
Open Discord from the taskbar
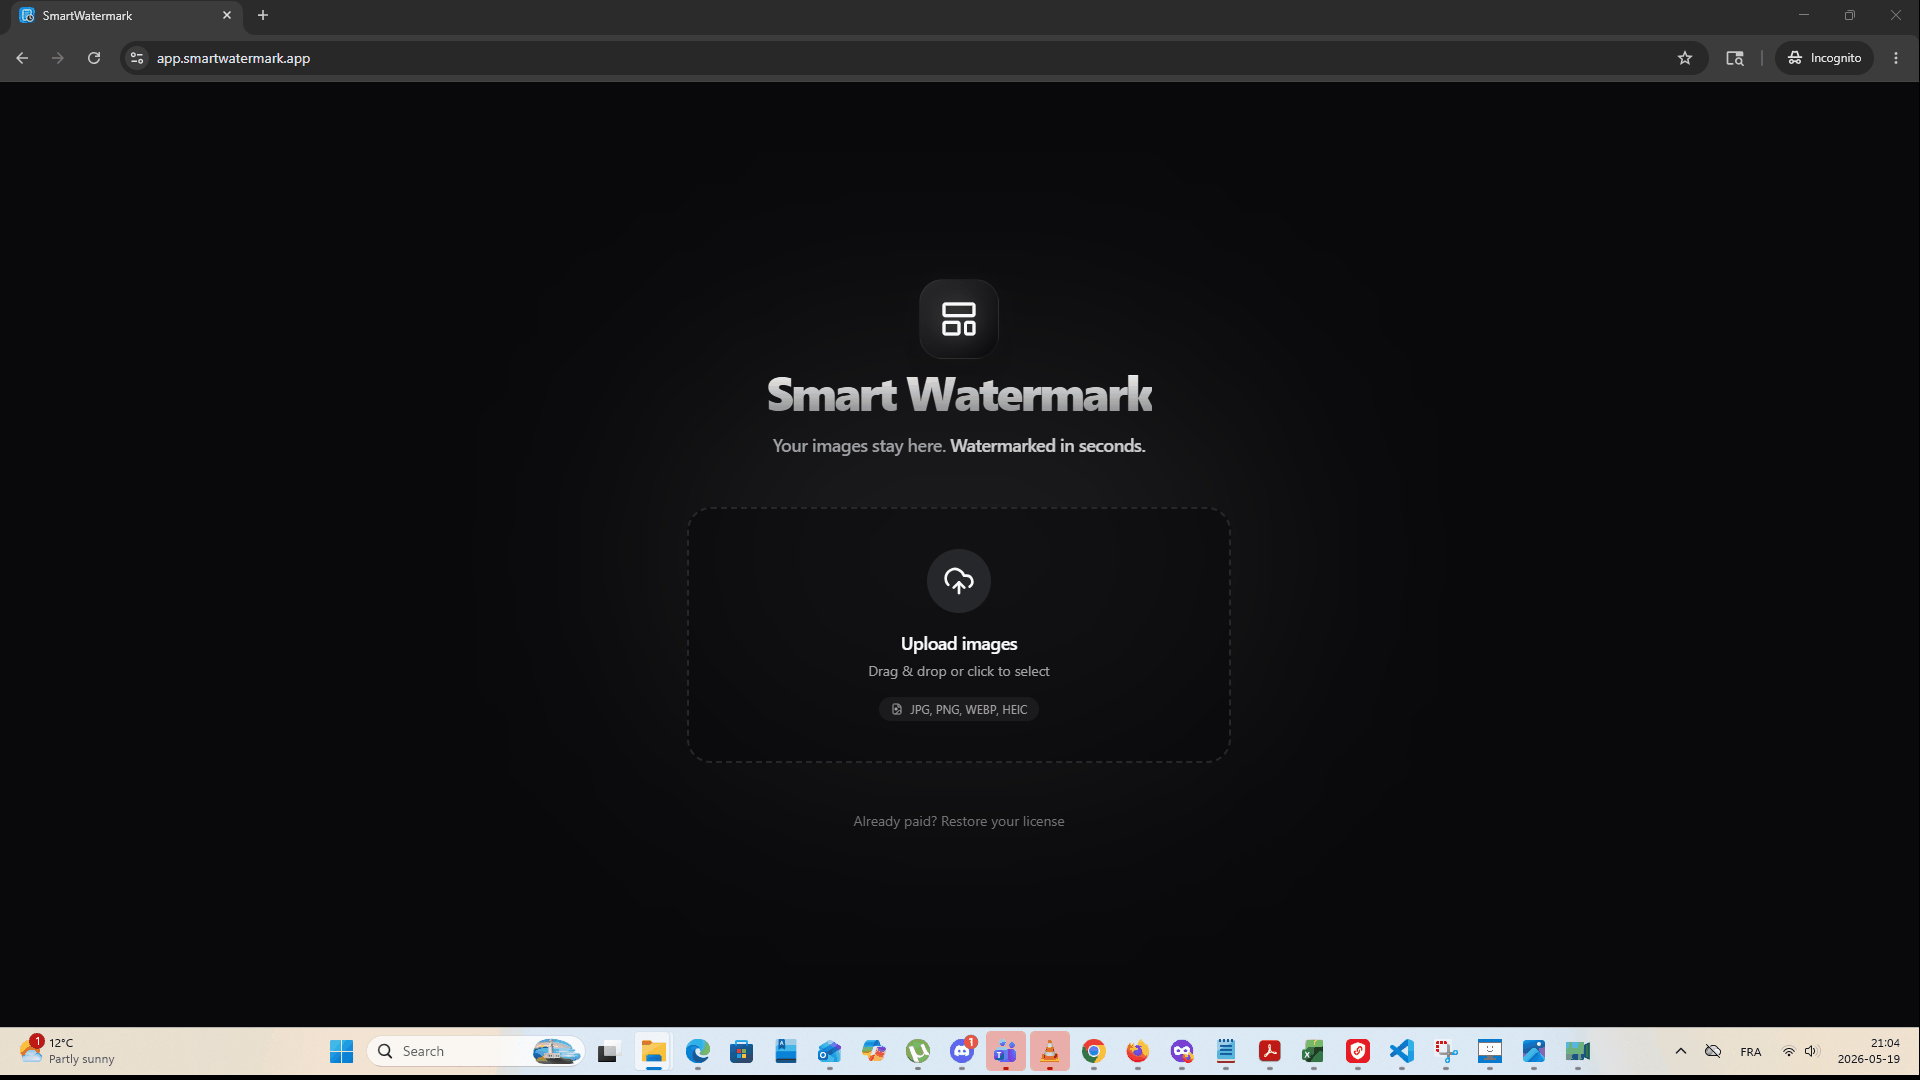point(962,1052)
